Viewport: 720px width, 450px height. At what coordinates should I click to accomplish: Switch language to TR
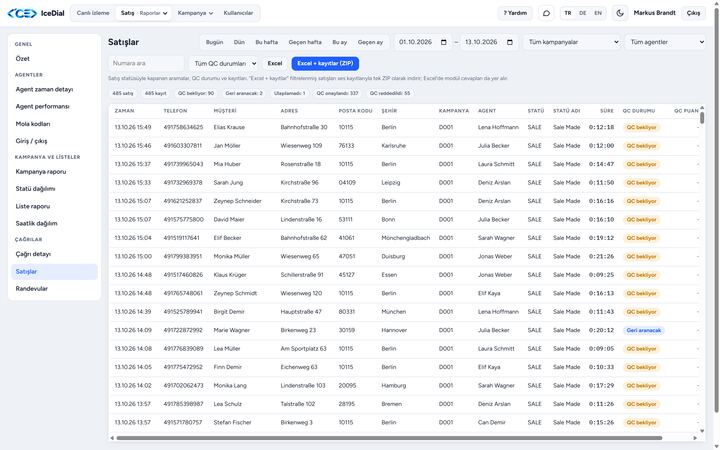[x=568, y=13]
